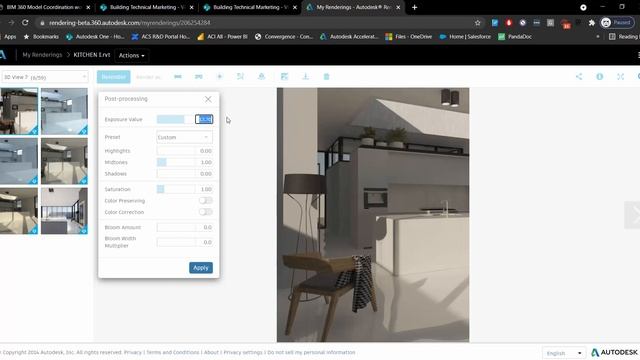The width and height of the screenshot is (640, 360).
Task: Click the post-processing adjust icon in toolbar
Action: point(284,76)
